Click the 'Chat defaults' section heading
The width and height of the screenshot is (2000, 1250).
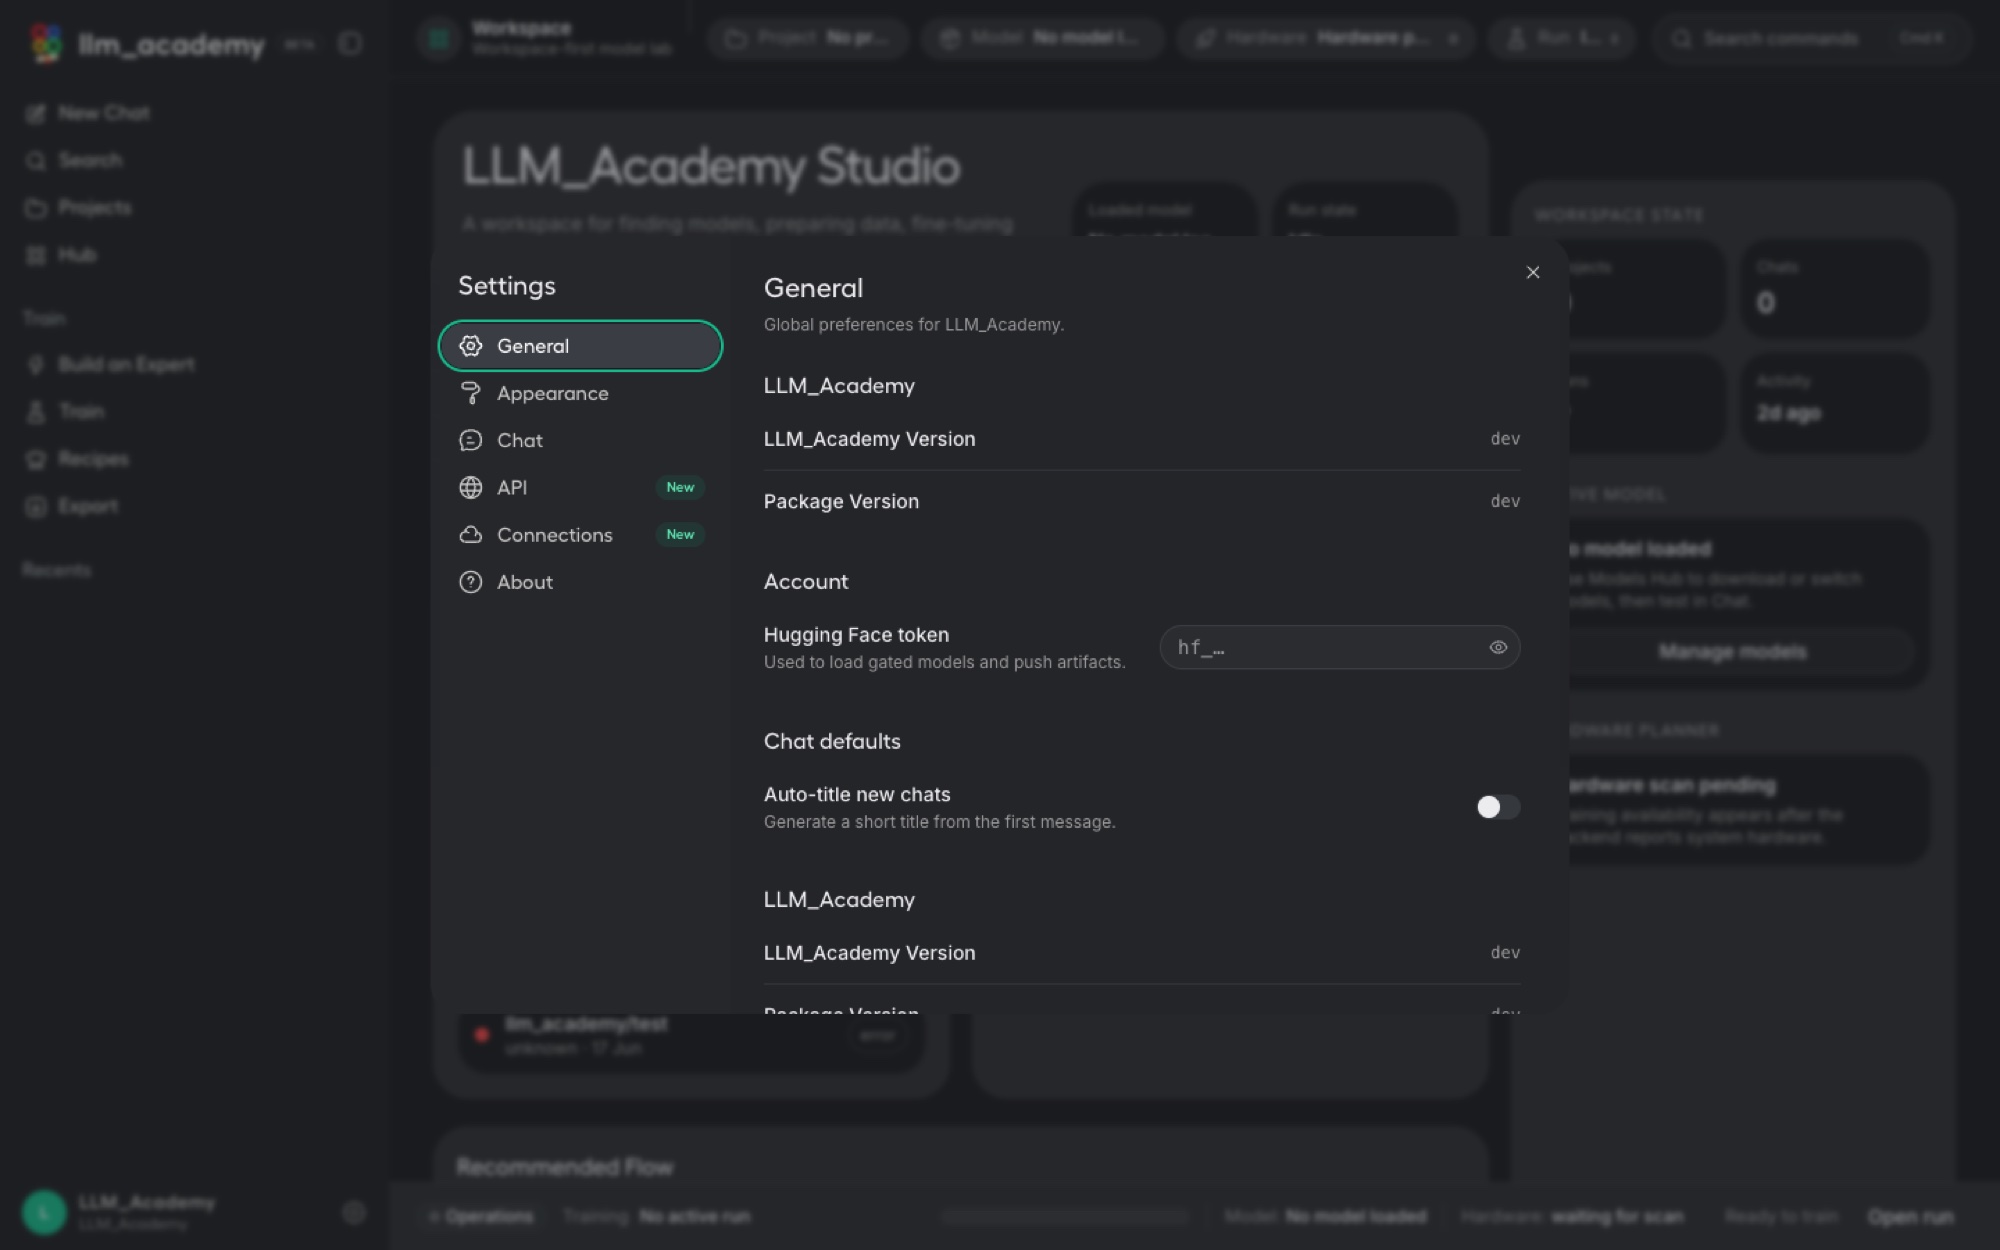[832, 742]
